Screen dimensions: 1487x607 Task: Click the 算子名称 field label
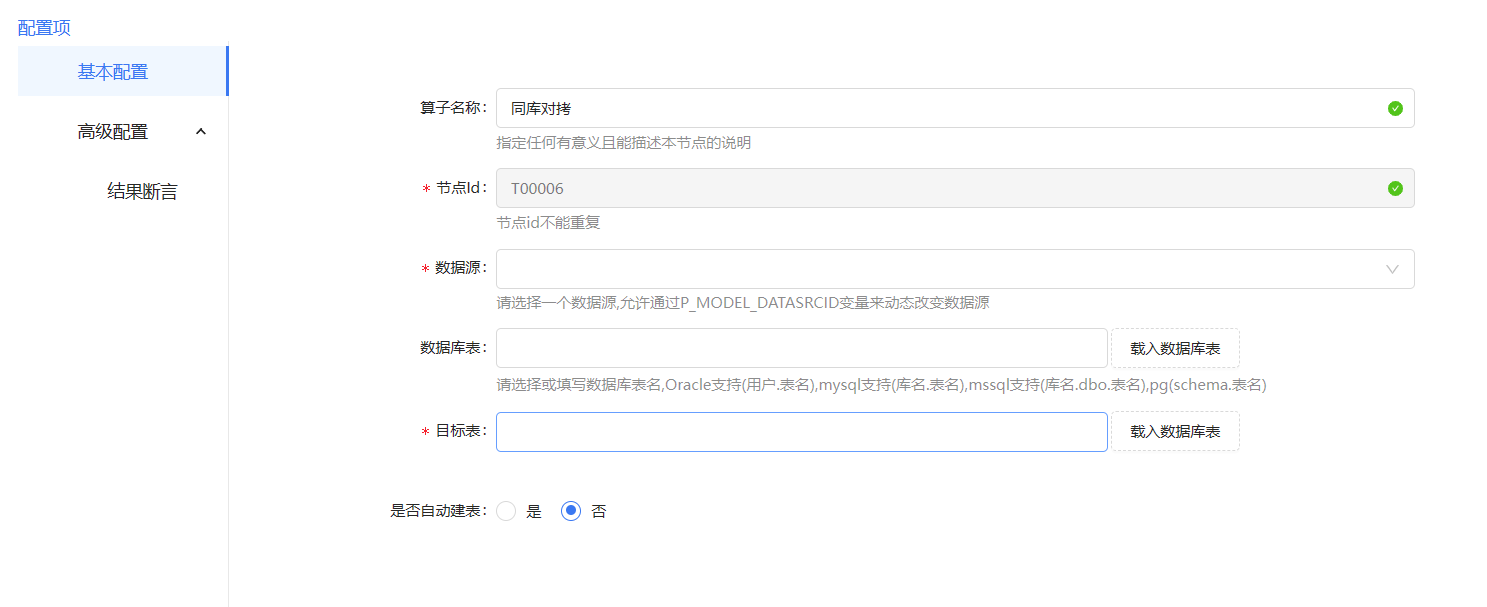click(452, 108)
